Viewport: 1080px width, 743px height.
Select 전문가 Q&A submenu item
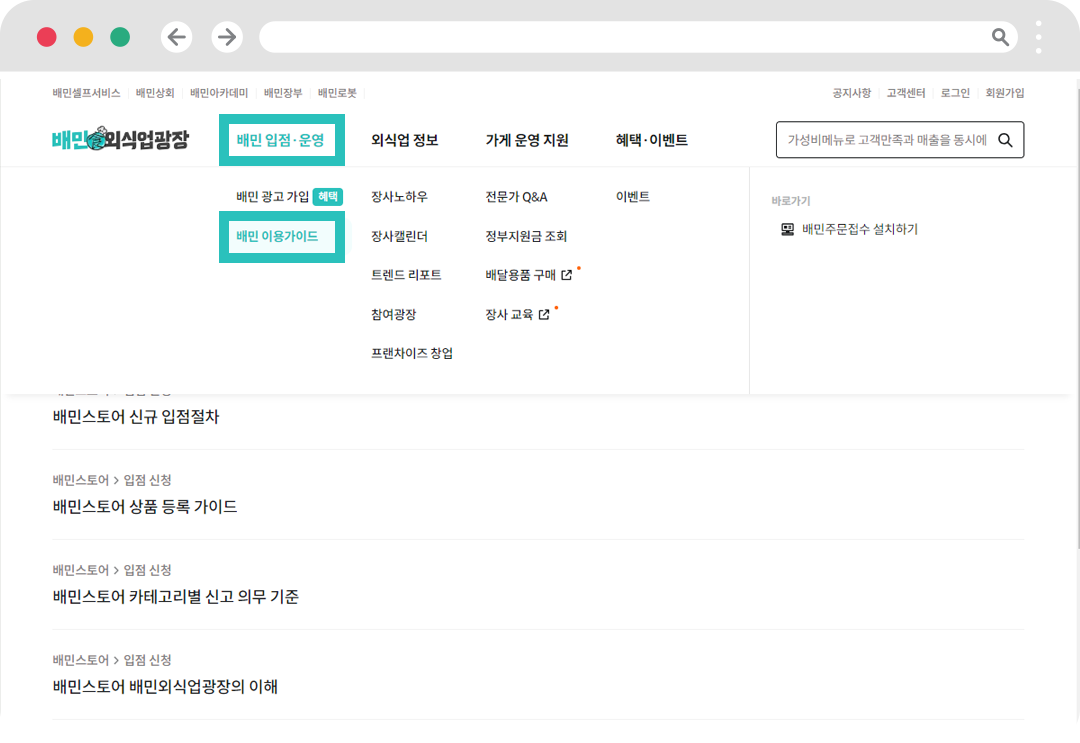point(517,197)
